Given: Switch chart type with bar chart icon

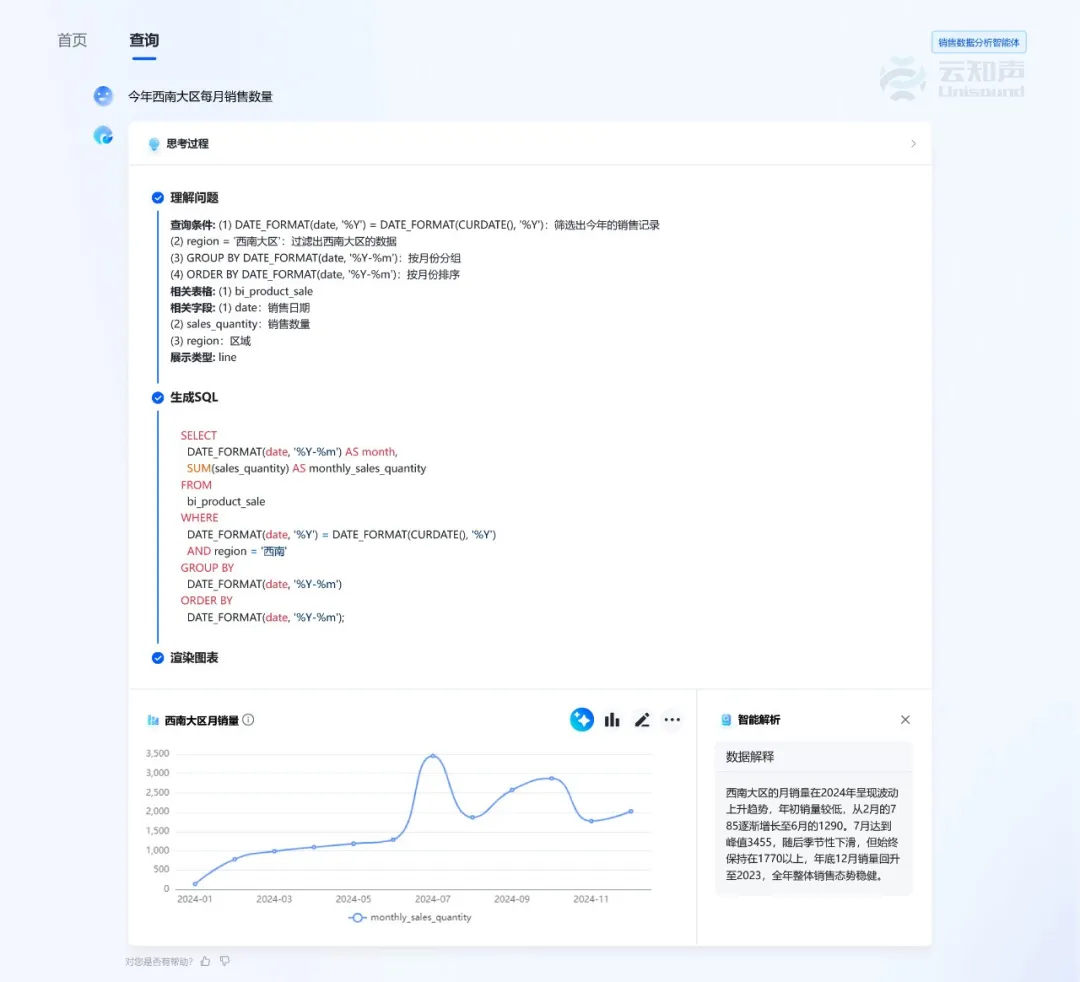Looking at the screenshot, I should click(612, 720).
